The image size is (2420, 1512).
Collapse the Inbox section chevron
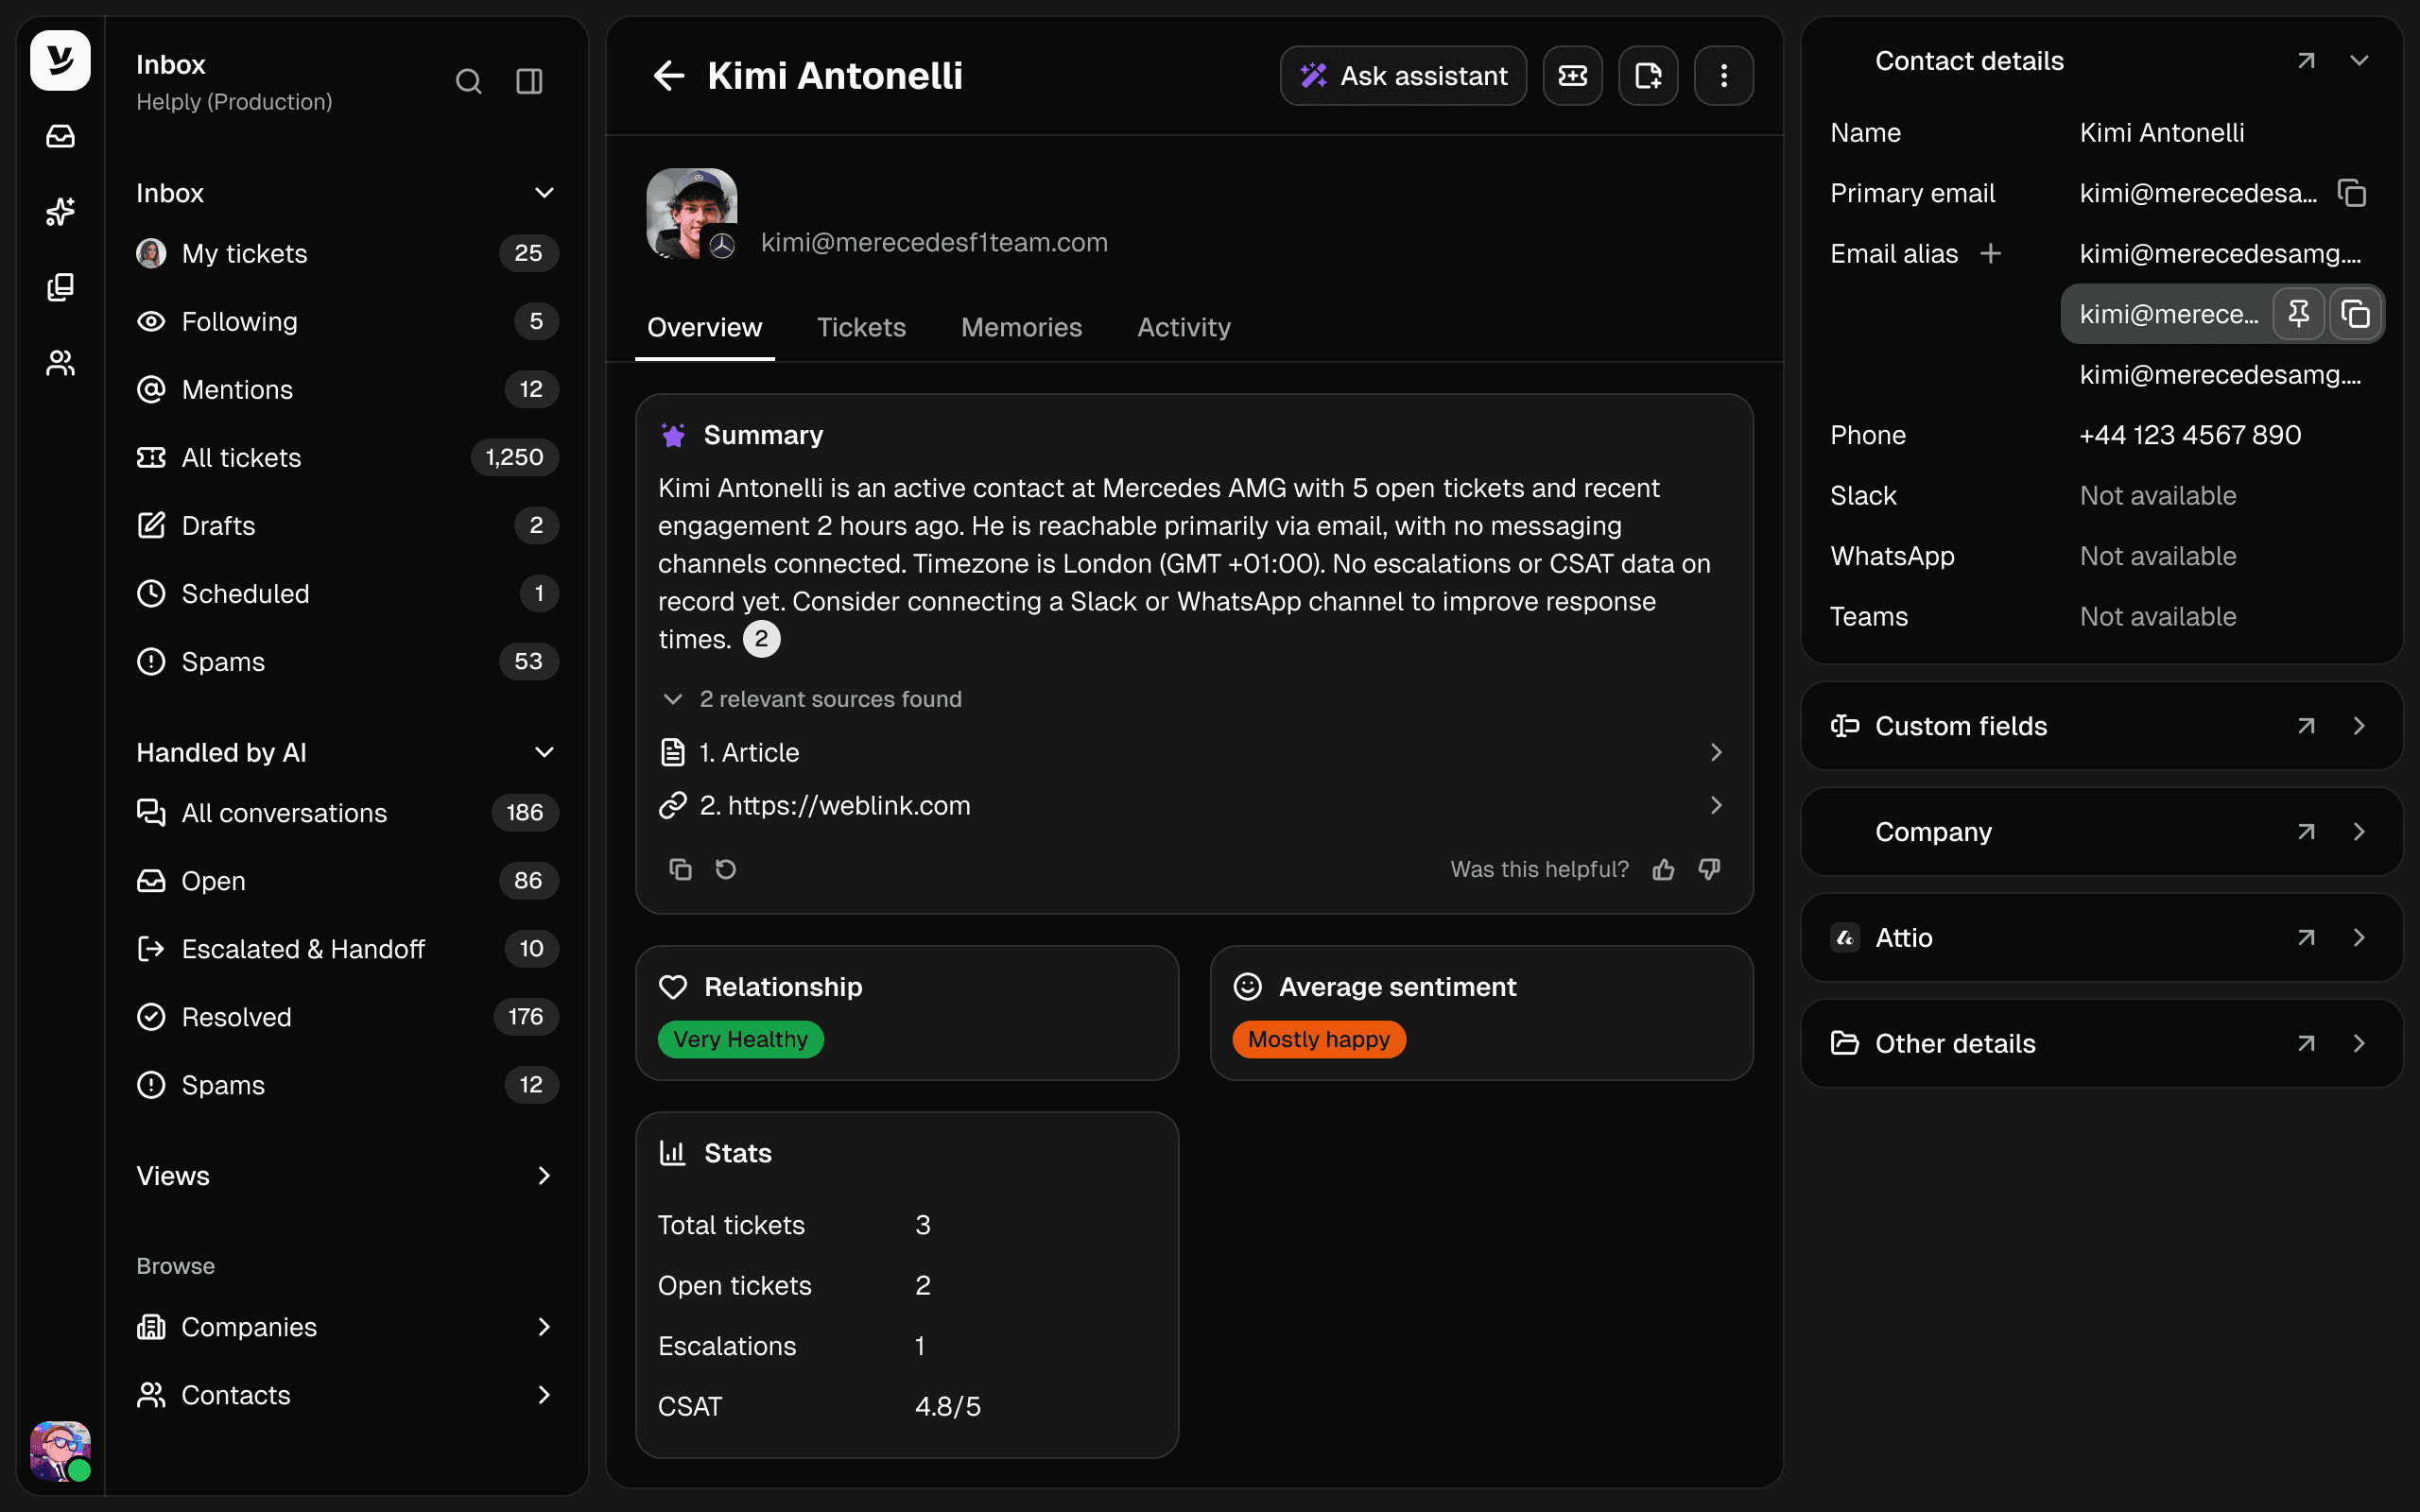544,193
